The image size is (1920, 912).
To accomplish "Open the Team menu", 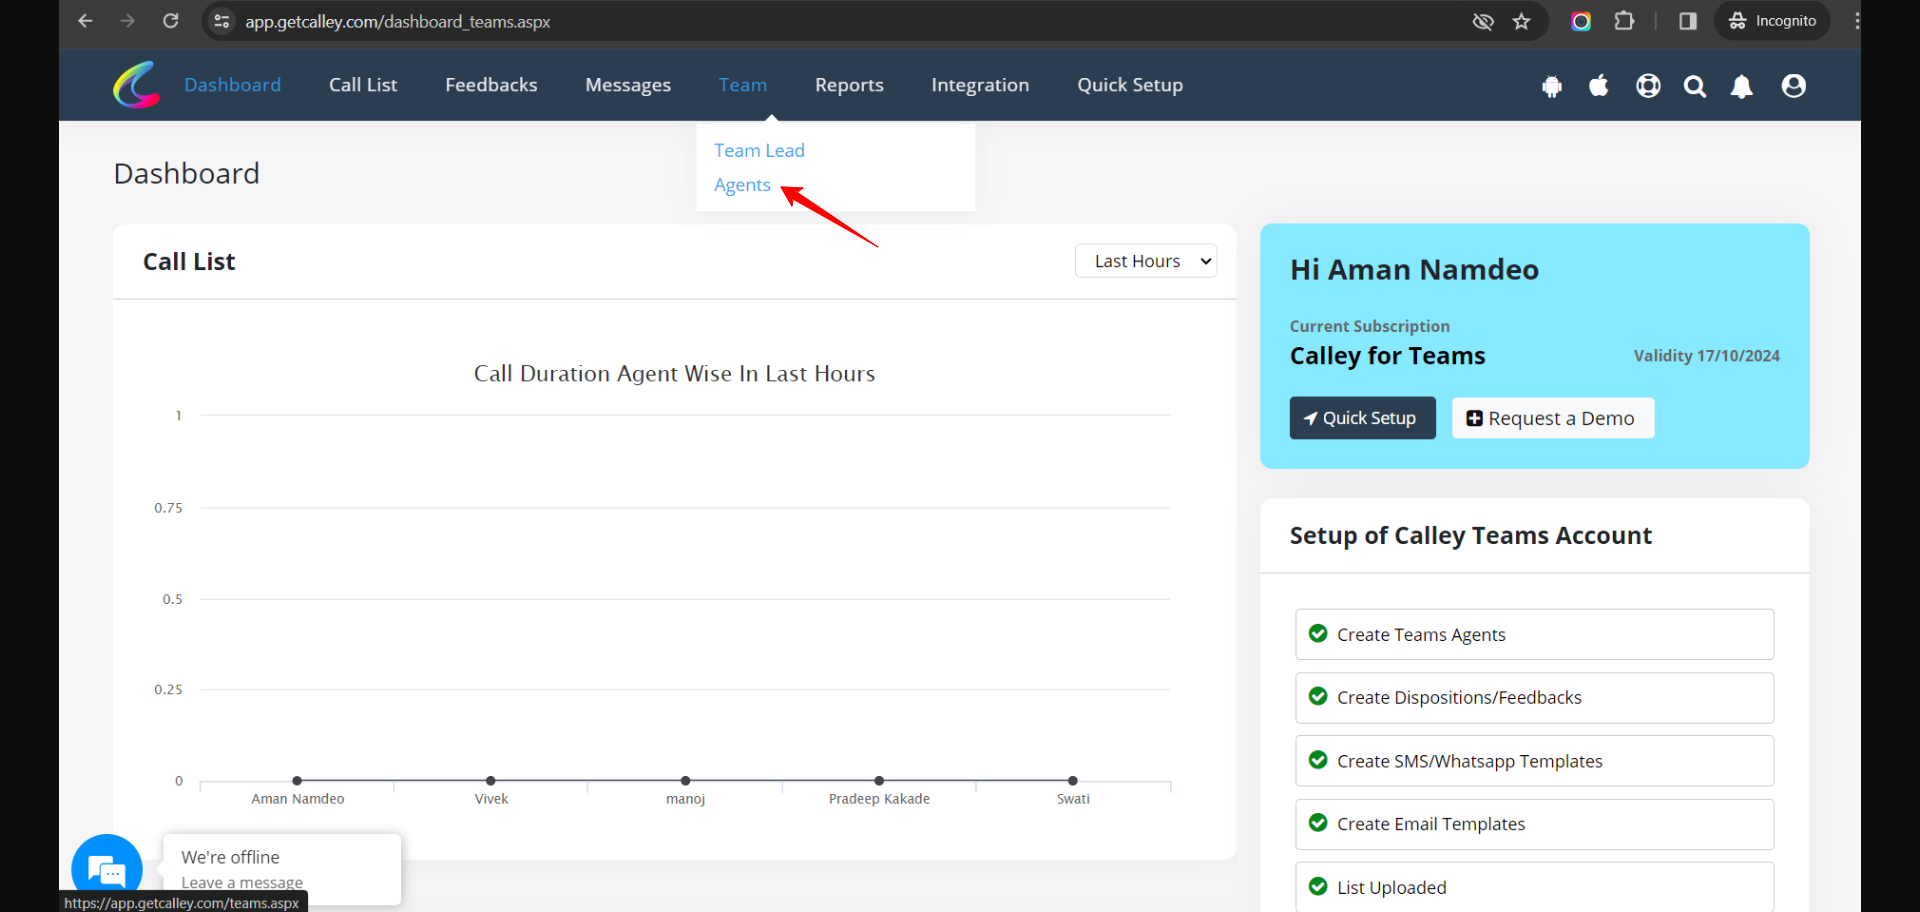I will (x=743, y=85).
